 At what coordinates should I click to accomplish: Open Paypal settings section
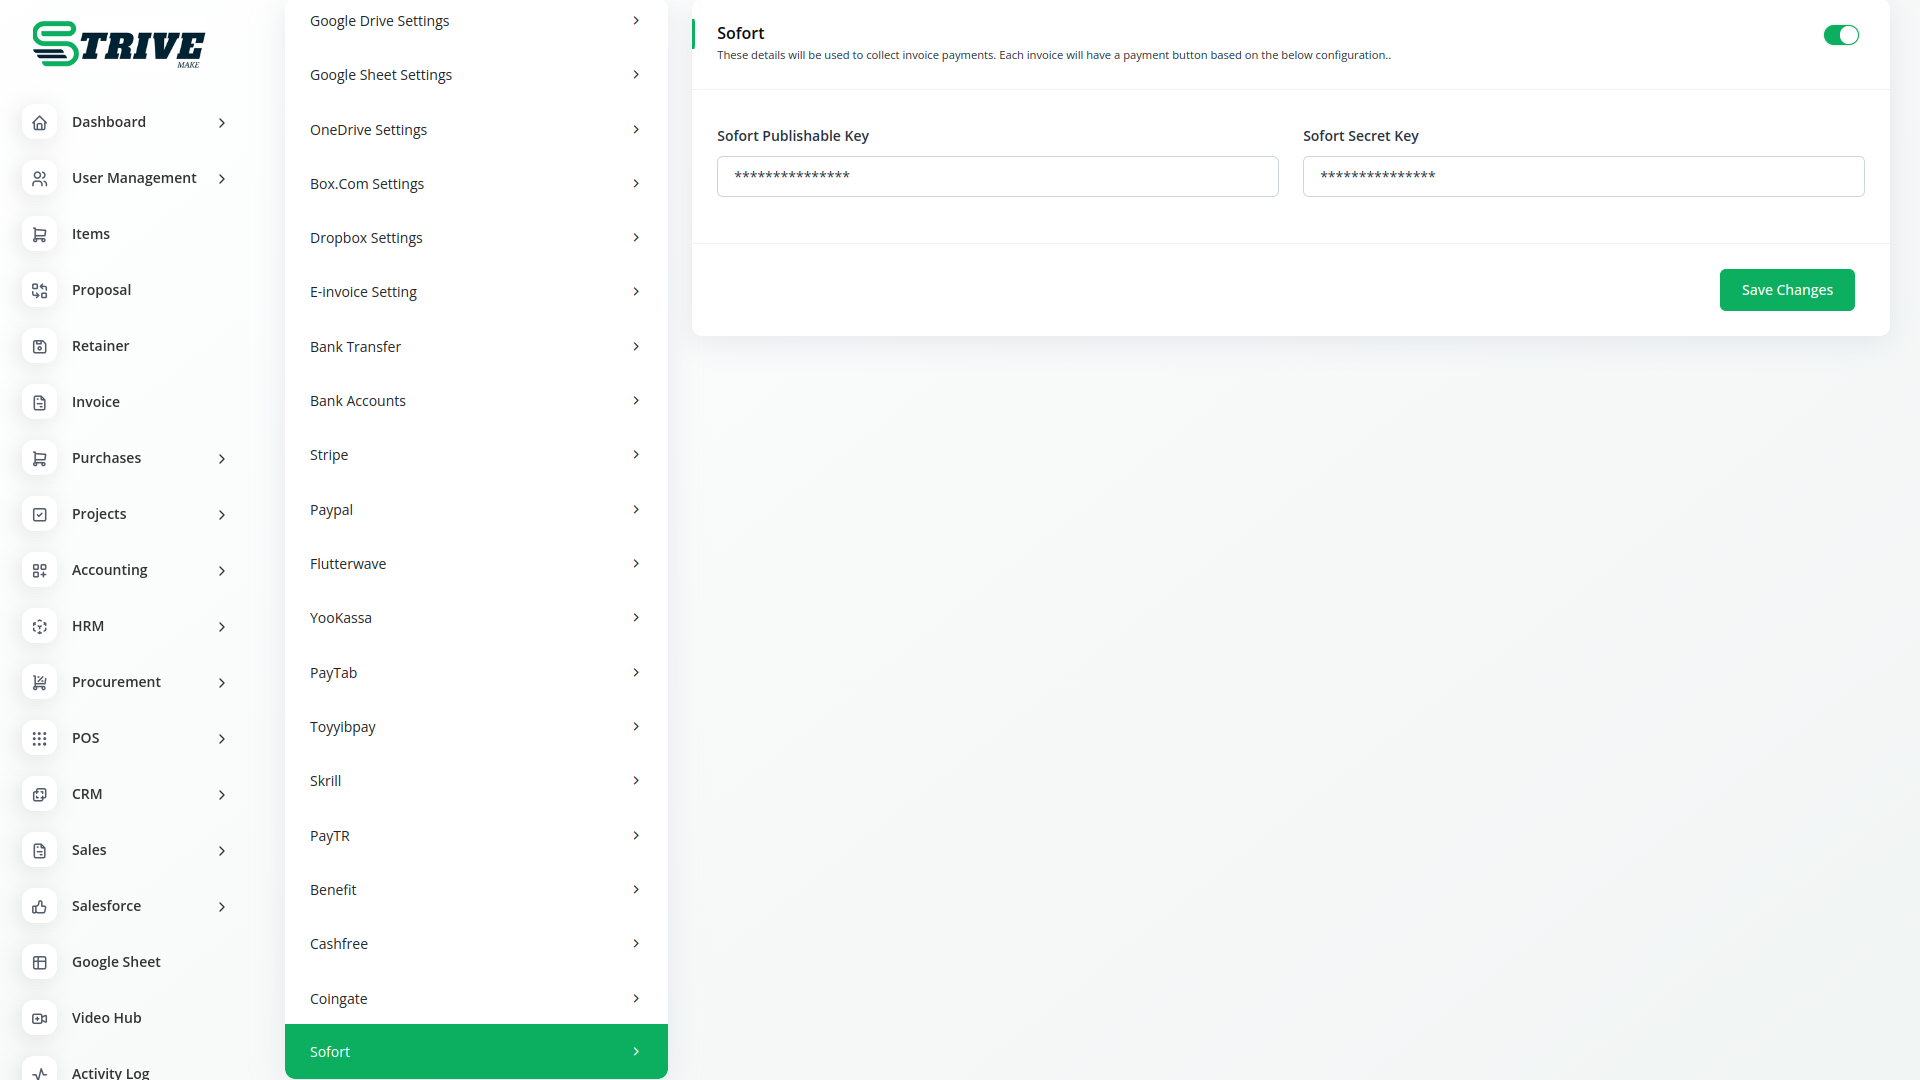tap(475, 510)
